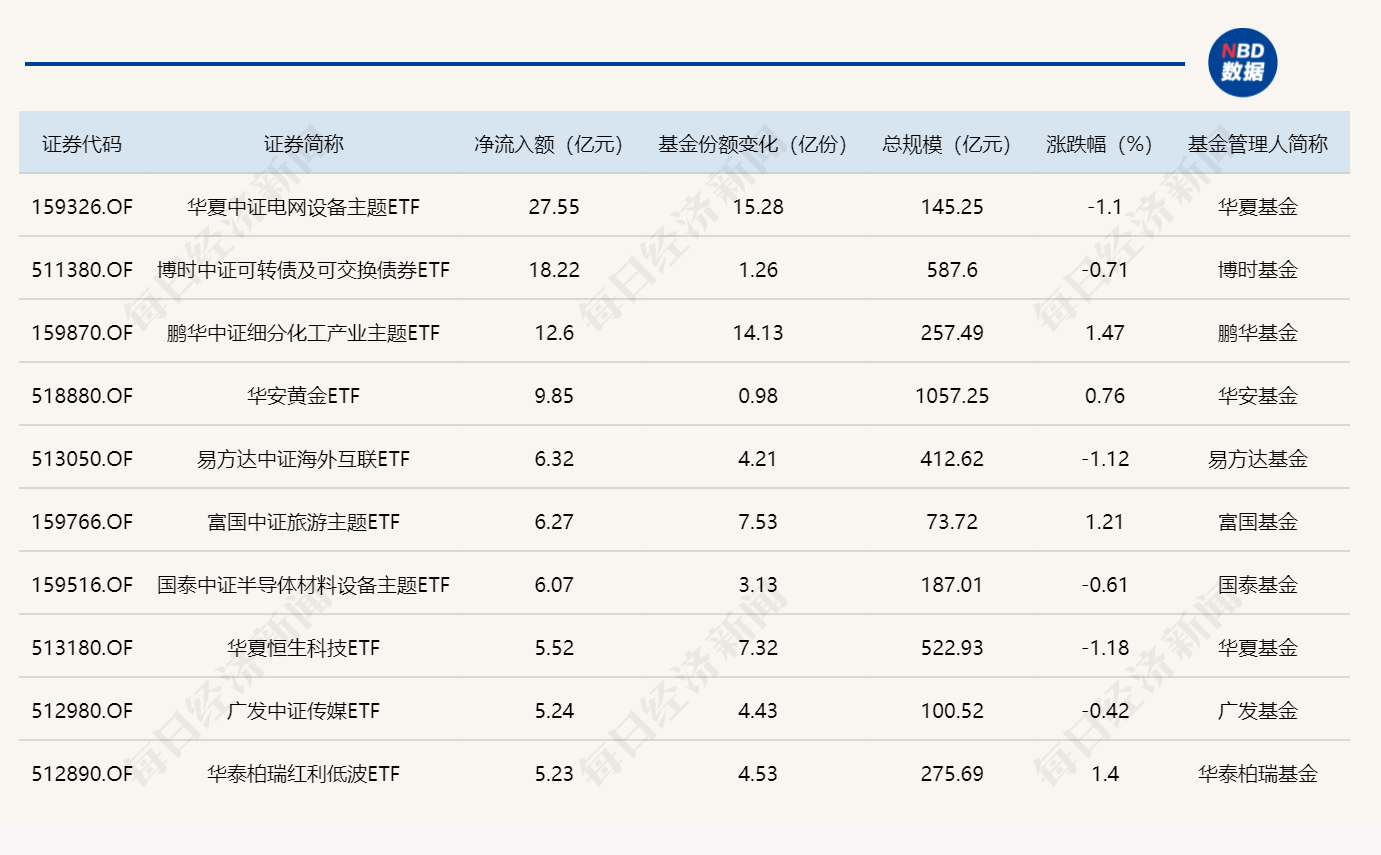
Task: Click 易方达基金 manager label
Action: [1258, 459]
